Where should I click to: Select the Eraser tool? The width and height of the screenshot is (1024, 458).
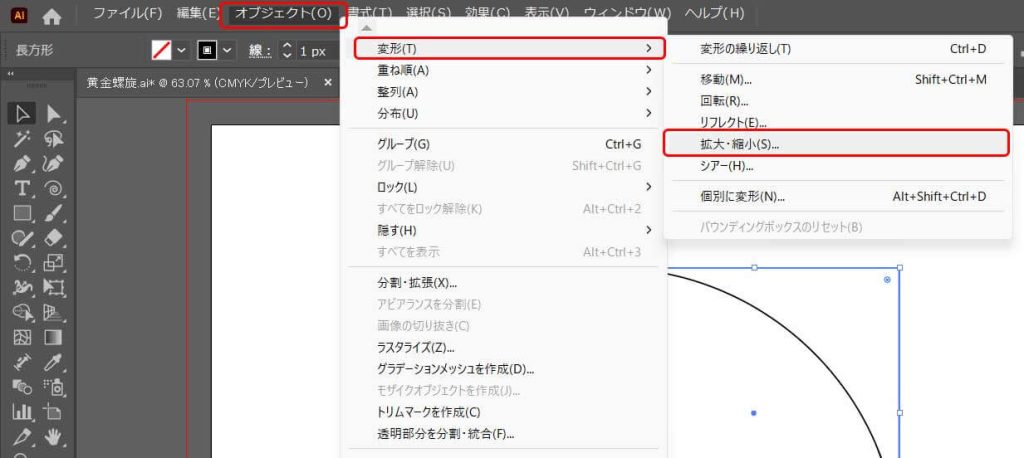pyautogui.click(x=54, y=238)
